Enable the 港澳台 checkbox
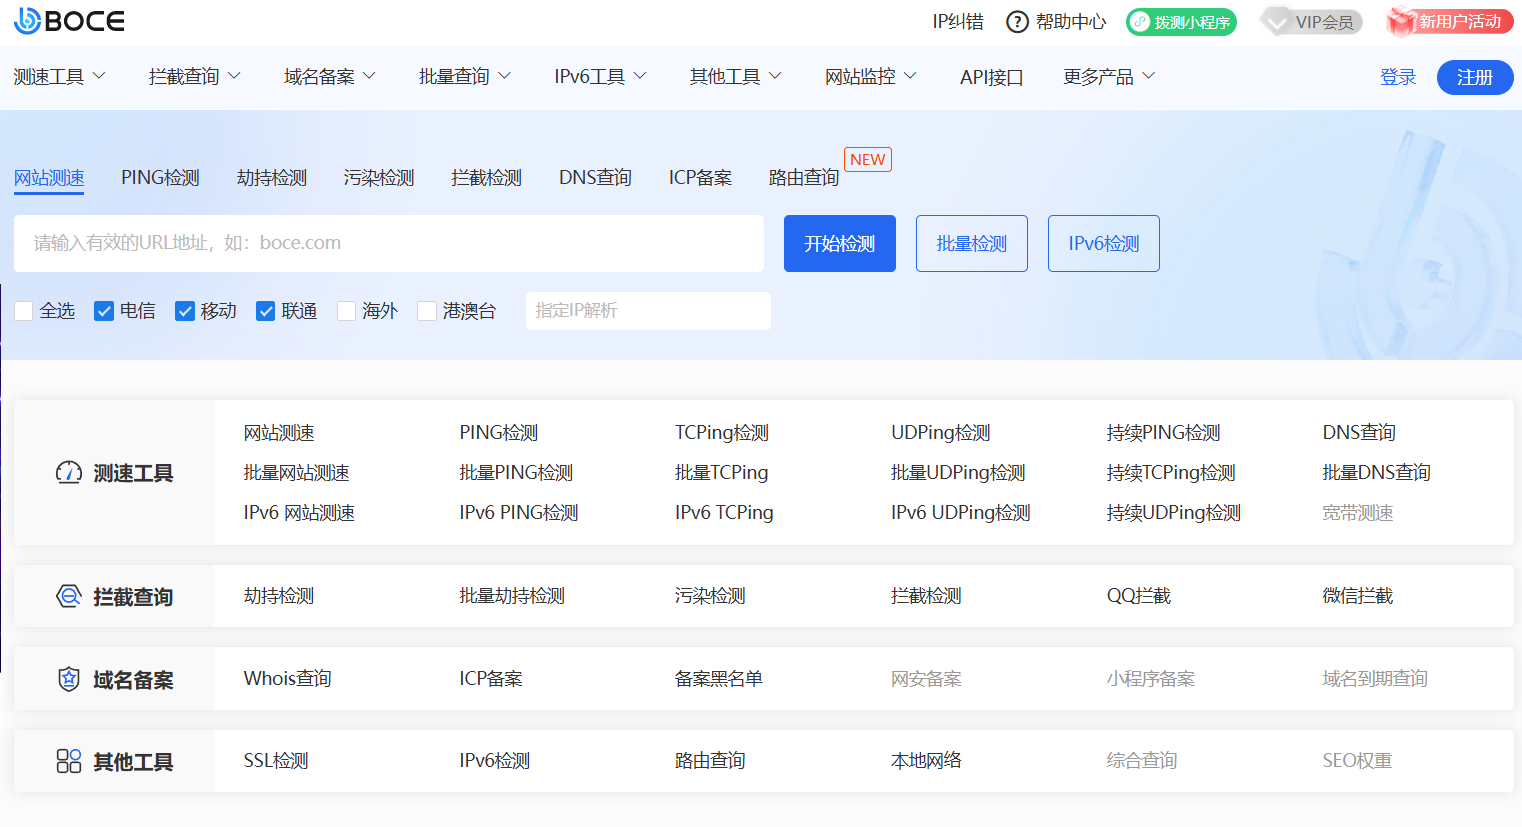The image size is (1522, 827). (427, 311)
